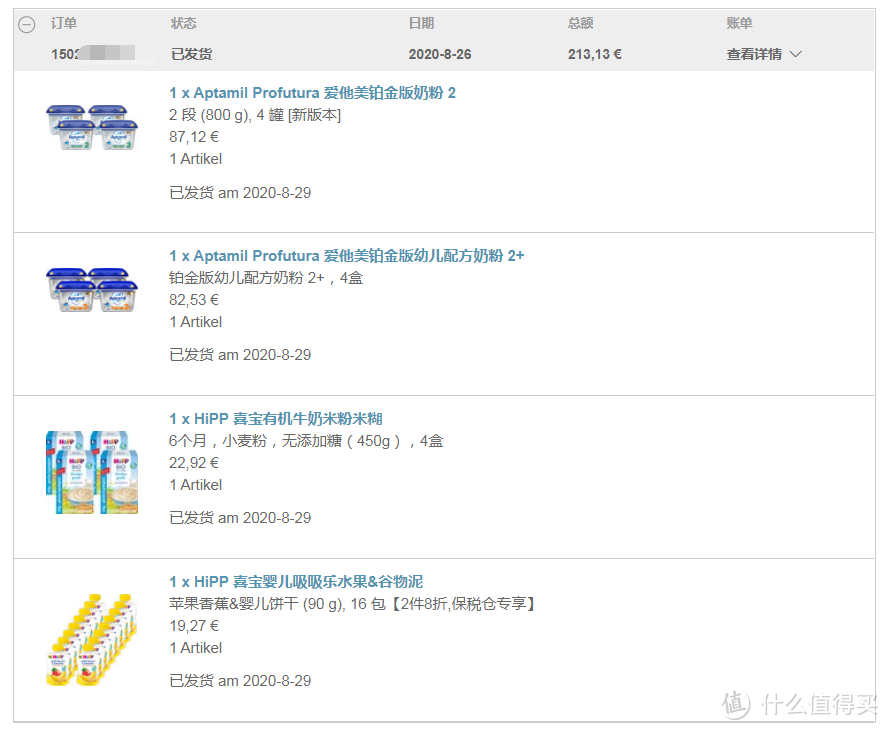Screen dimensions: 888x730
Task: Open the HiPP 喜宝有机牛奶米粉米糊 product link
Action: pos(276,419)
